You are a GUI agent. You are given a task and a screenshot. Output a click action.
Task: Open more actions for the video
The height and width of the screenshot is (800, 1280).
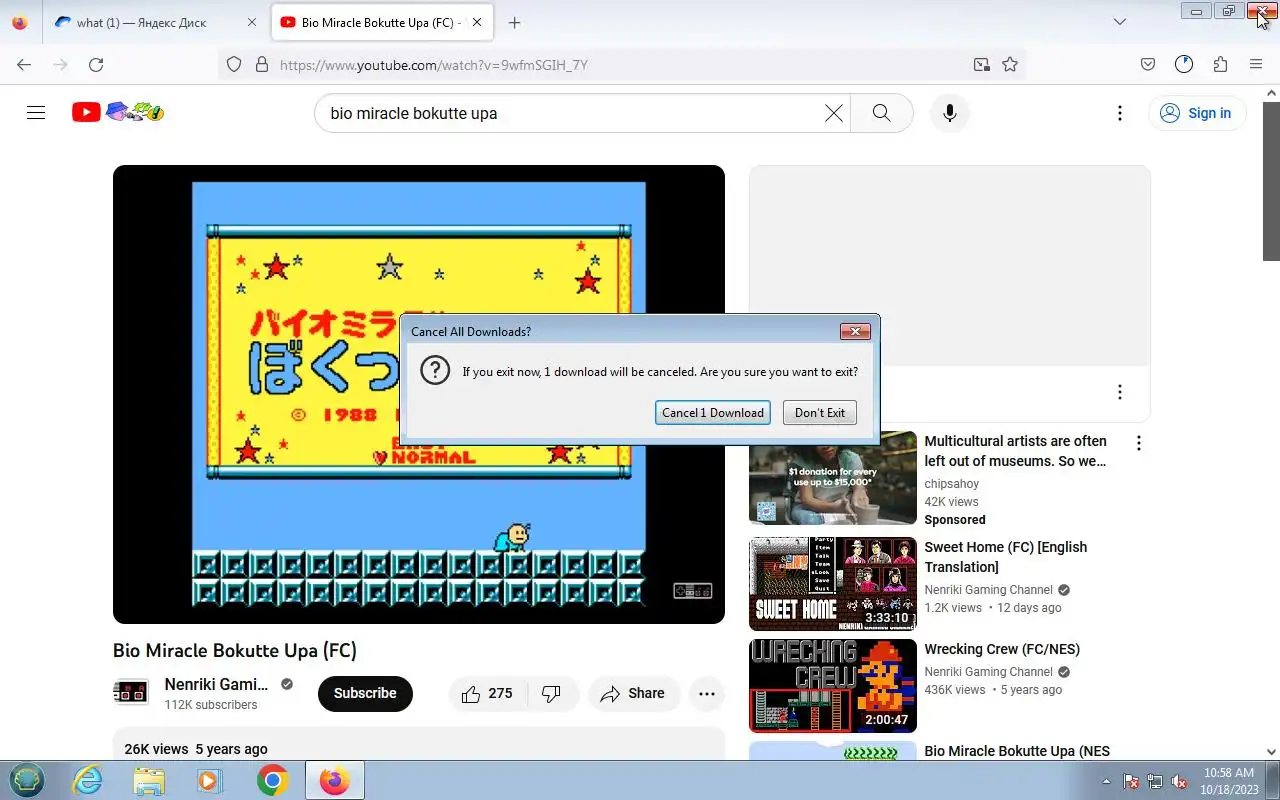tap(707, 693)
